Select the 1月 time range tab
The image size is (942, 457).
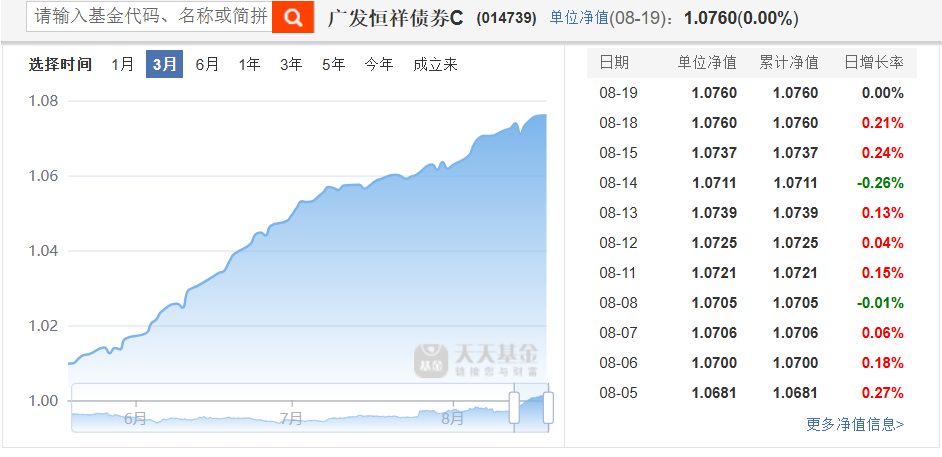[x=123, y=64]
